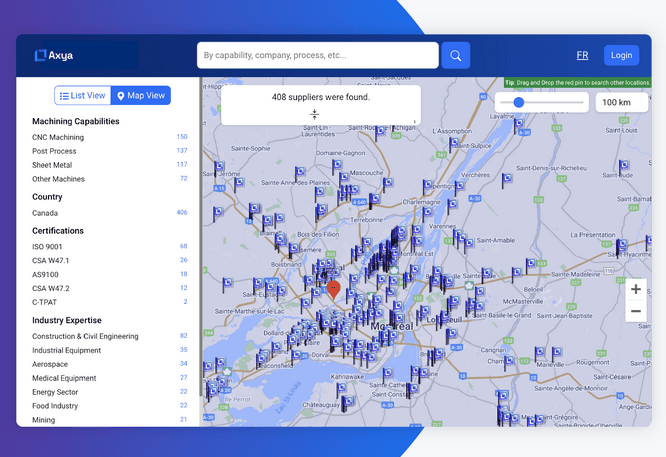Click the Axya logo
The height and width of the screenshot is (457, 666).
[54, 55]
